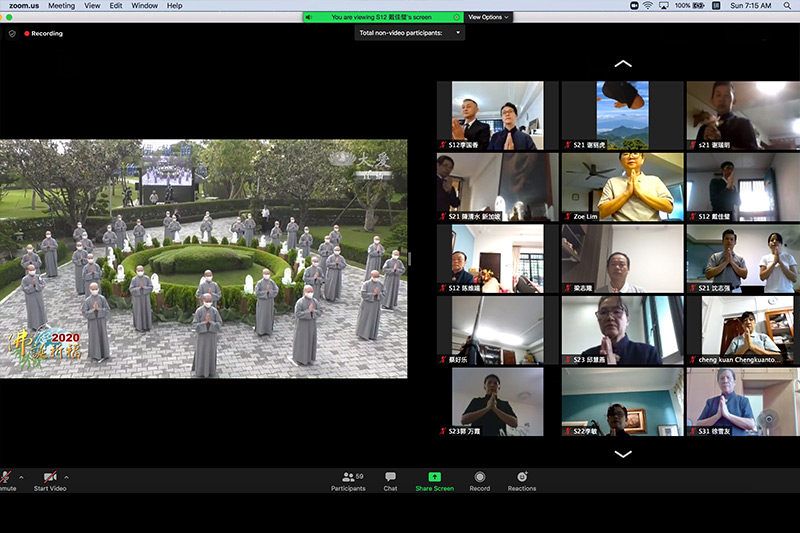This screenshot has height=533, width=800.
Task: Toggle Start Video camera button
Action: (x=49, y=478)
